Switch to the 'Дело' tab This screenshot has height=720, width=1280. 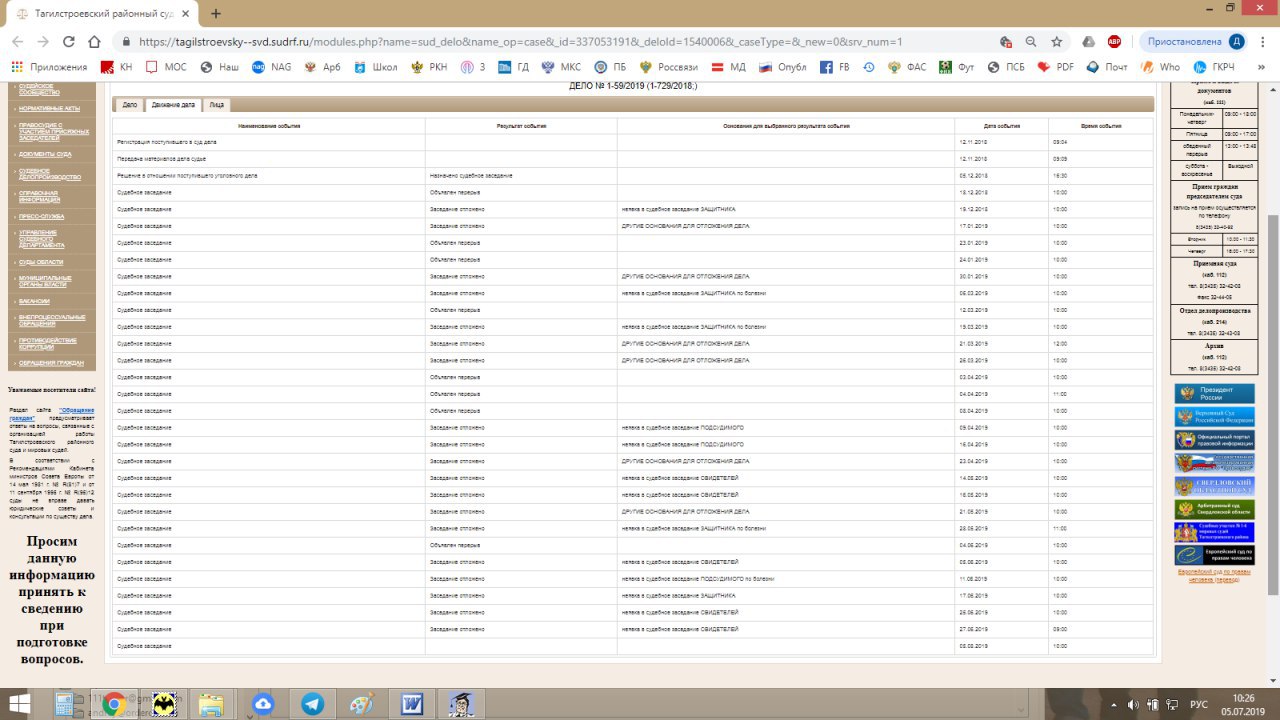pyautogui.click(x=130, y=104)
